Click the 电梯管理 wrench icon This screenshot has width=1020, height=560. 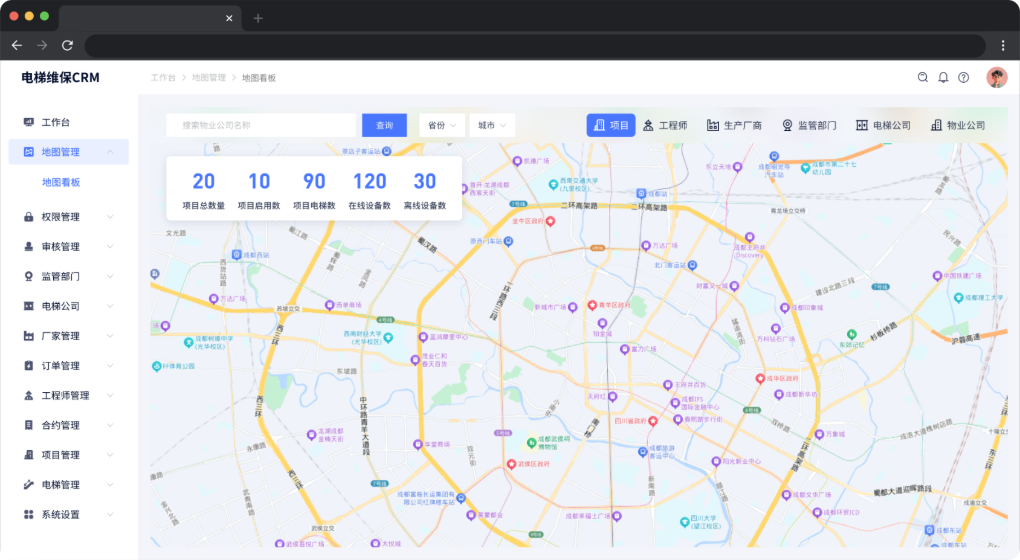(x=29, y=485)
